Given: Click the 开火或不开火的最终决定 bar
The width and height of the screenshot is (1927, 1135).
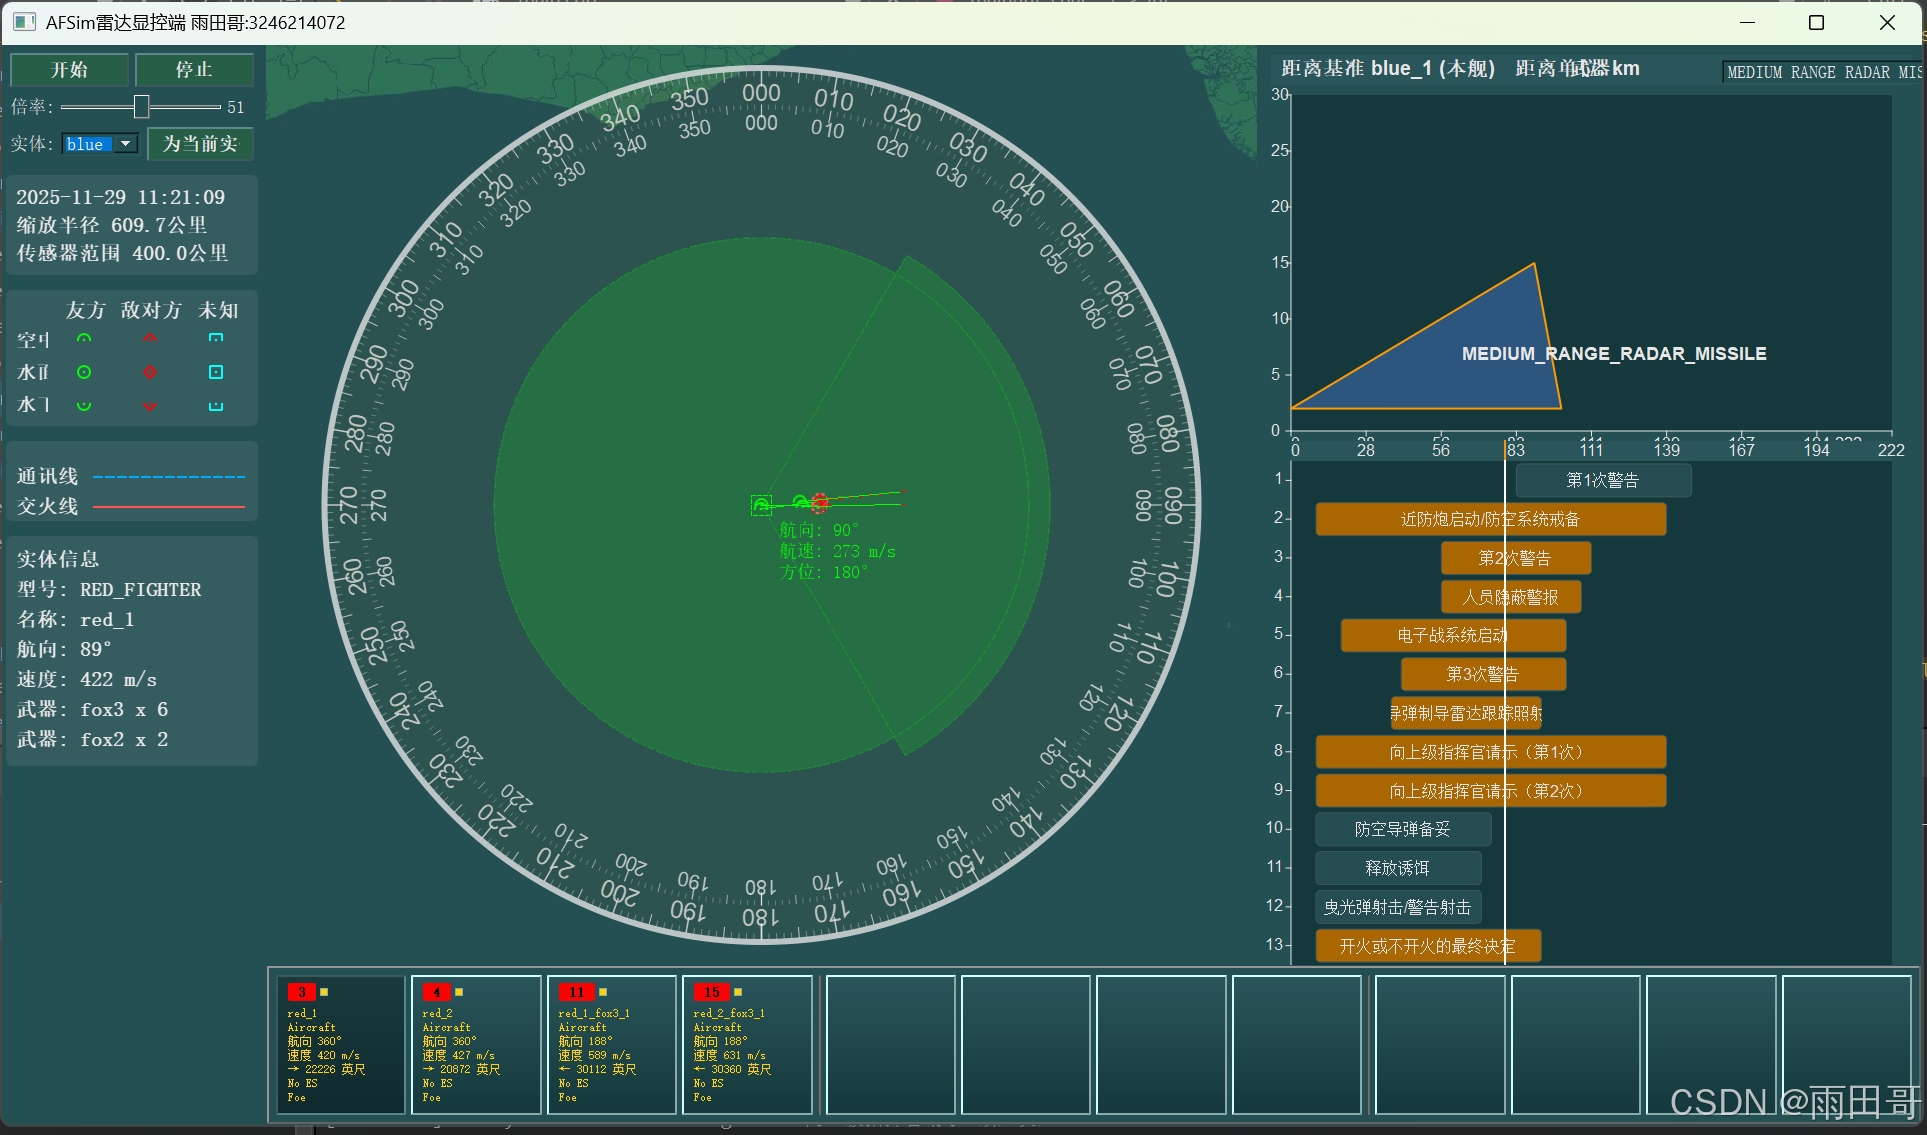Looking at the screenshot, I should click(x=1427, y=946).
